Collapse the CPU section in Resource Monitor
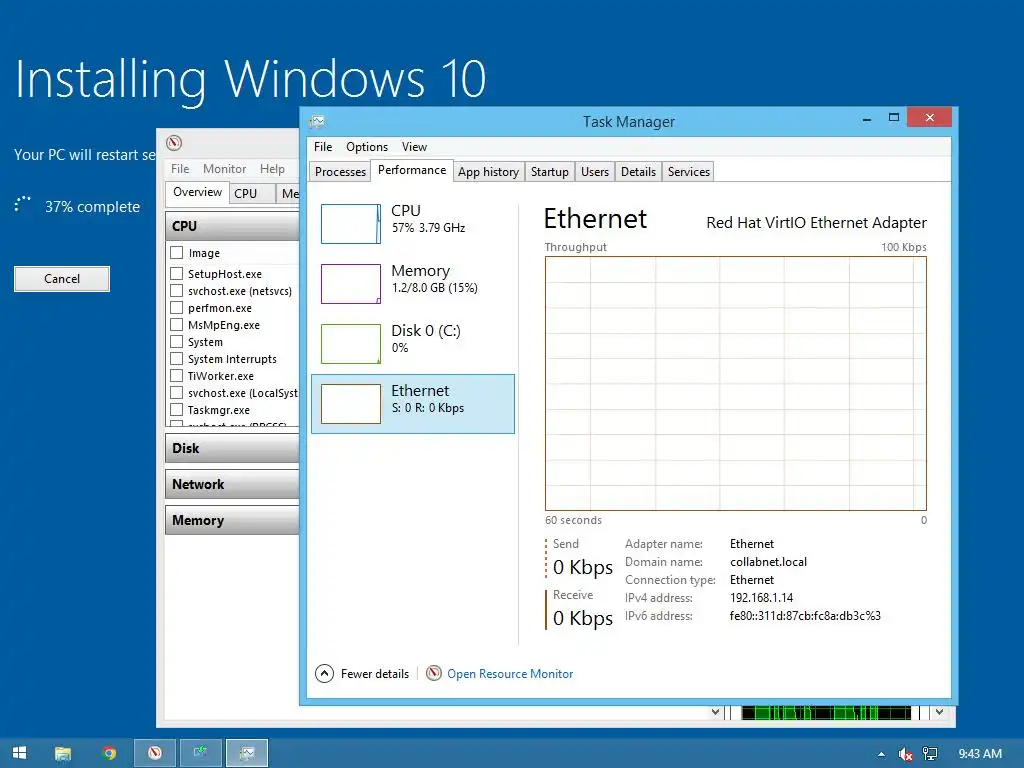This screenshot has width=1024, height=768. click(x=232, y=226)
